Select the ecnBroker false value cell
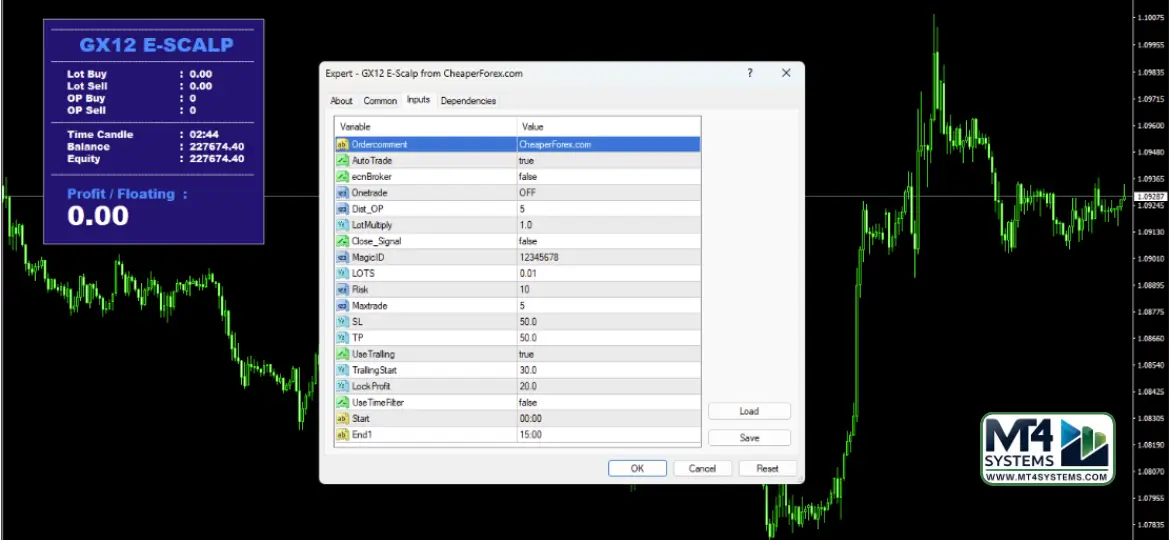This screenshot has height=540, width=1170. [608, 176]
